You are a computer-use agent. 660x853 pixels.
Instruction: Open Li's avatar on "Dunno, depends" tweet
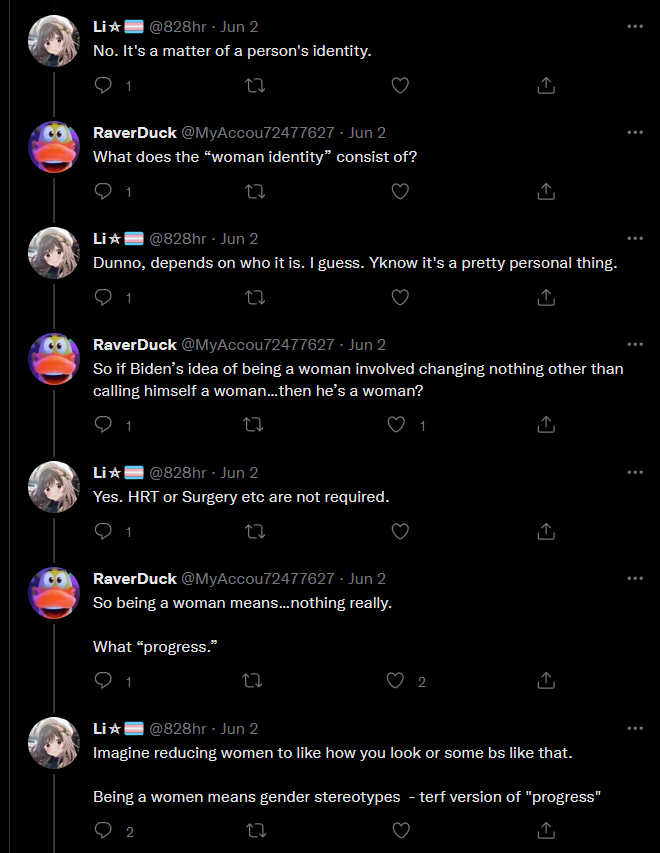click(x=54, y=253)
